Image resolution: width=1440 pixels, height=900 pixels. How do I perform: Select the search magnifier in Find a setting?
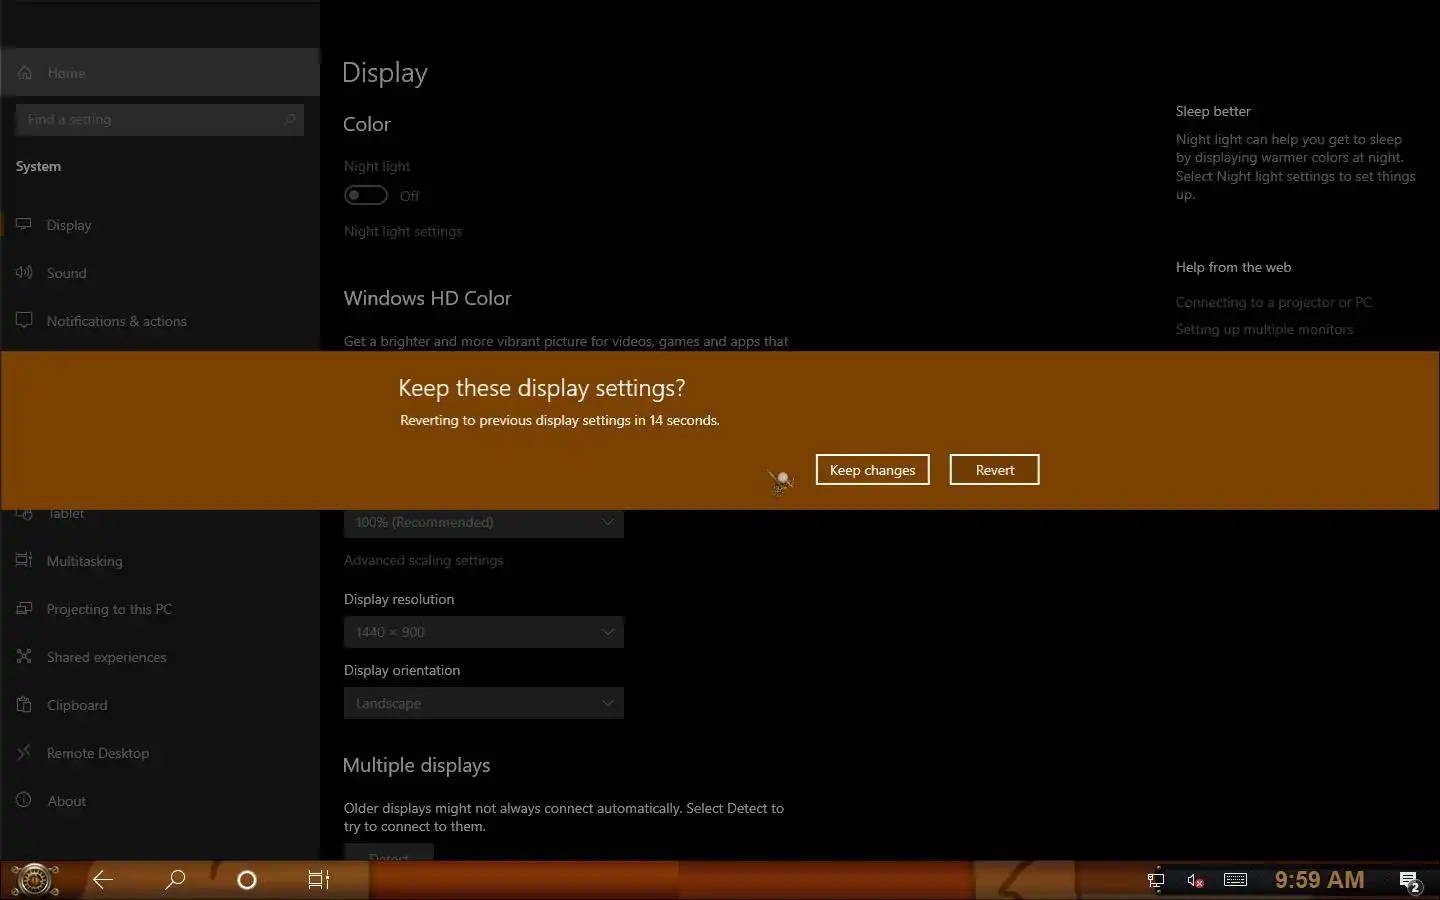[290, 119]
